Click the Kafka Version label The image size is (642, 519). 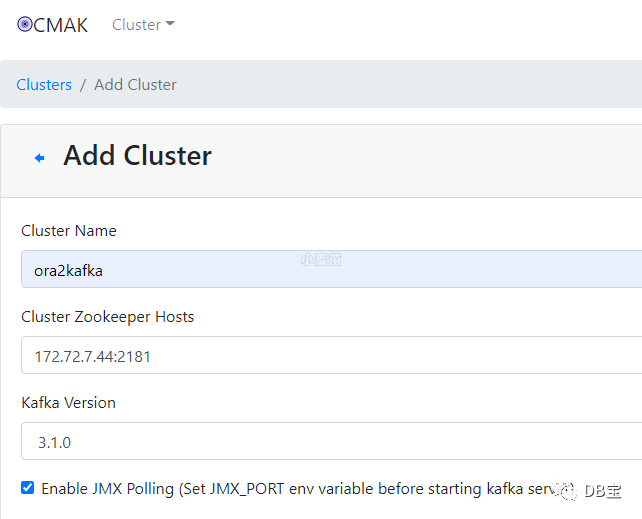[69, 403]
